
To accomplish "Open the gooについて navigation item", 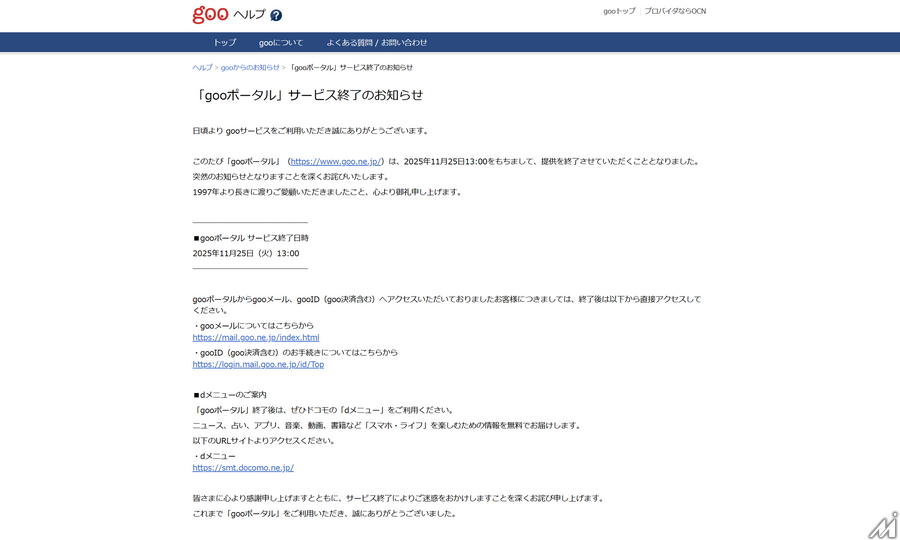I will click(x=281, y=43).
